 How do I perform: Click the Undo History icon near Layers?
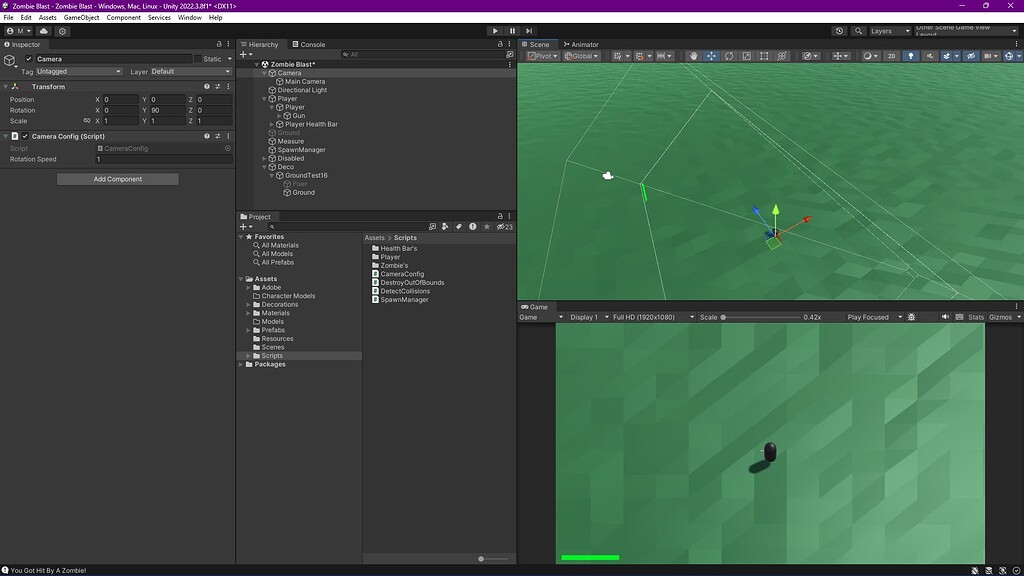(x=839, y=30)
